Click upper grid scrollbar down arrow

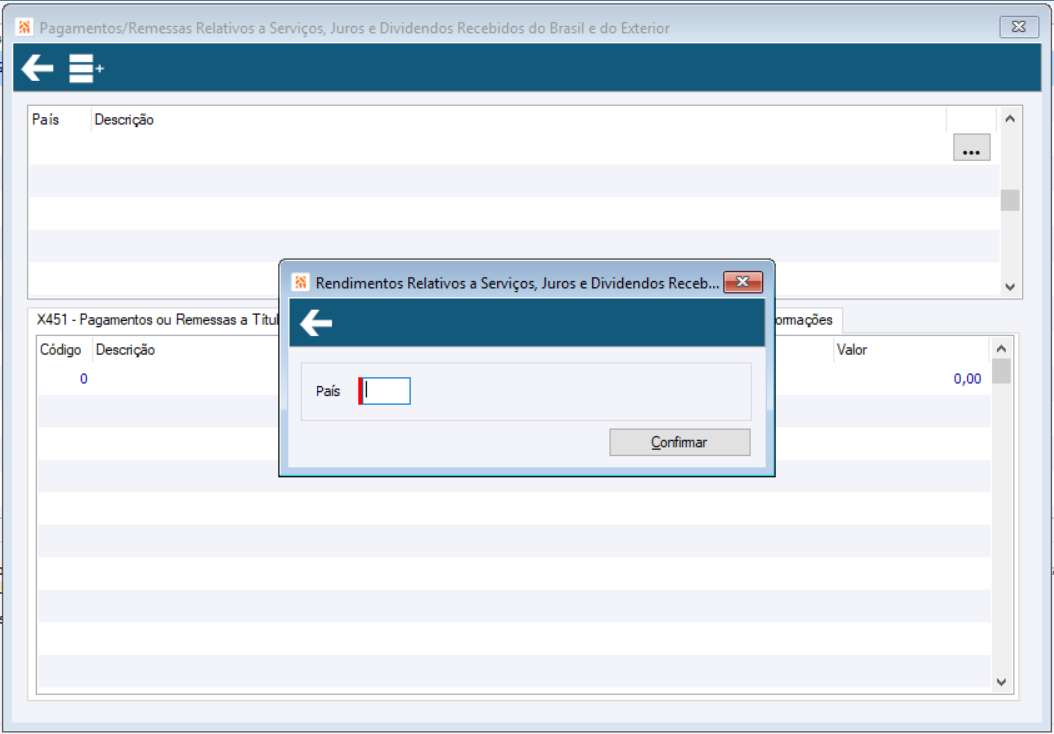[x=1010, y=286]
